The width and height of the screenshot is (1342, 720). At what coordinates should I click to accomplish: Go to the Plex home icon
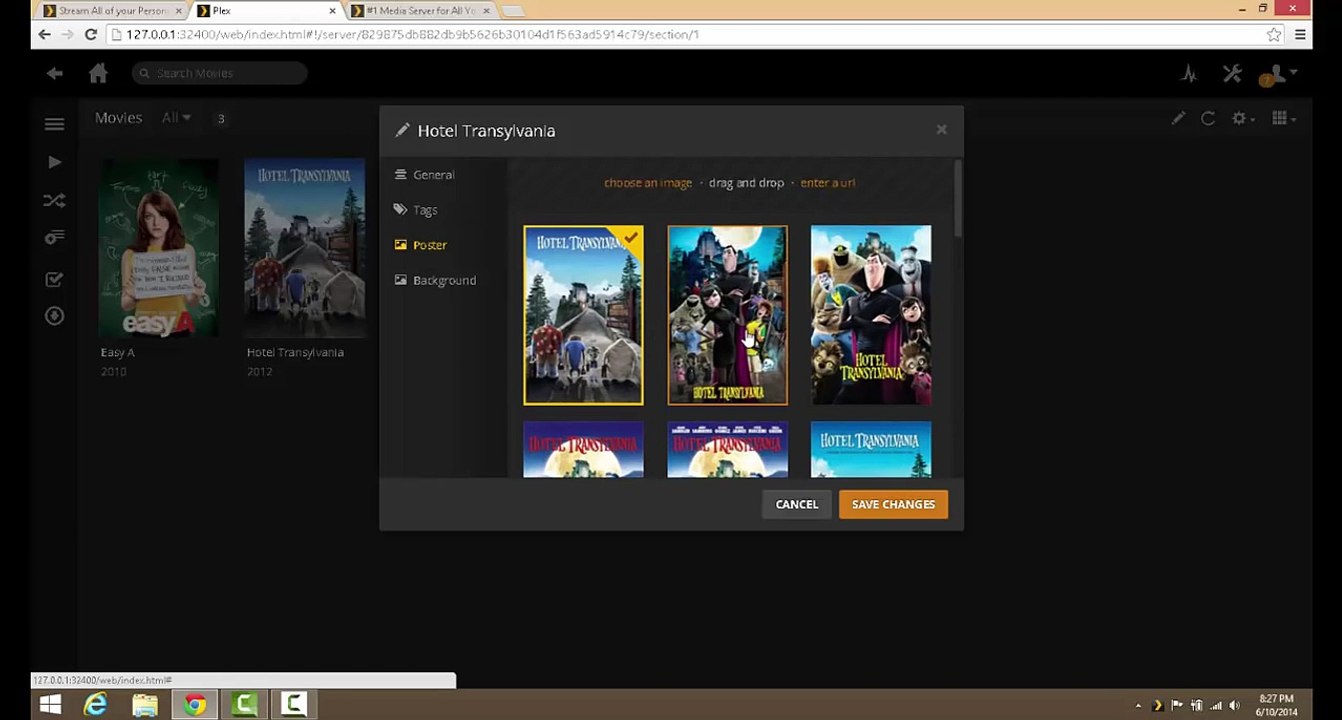click(98, 73)
